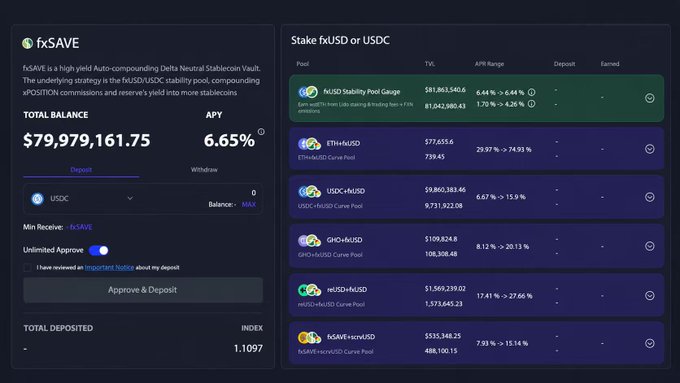The height and width of the screenshot is (383, 680).
Task: Click info icon beside 6.44 % -> 6.44 %
Action: tap(531, 92)
